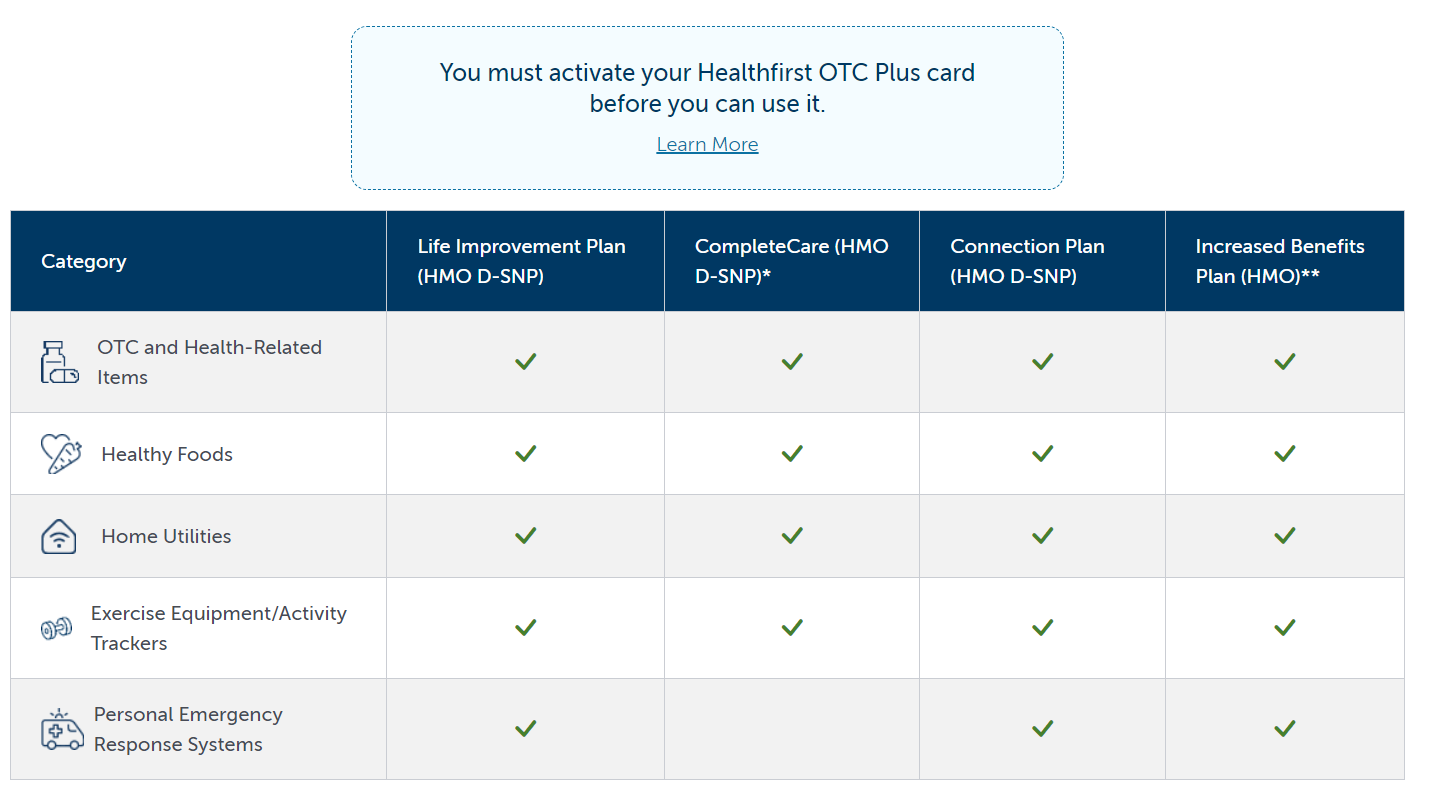Click Connection Plan checkmark for OTC items

tap(1042, 362)
